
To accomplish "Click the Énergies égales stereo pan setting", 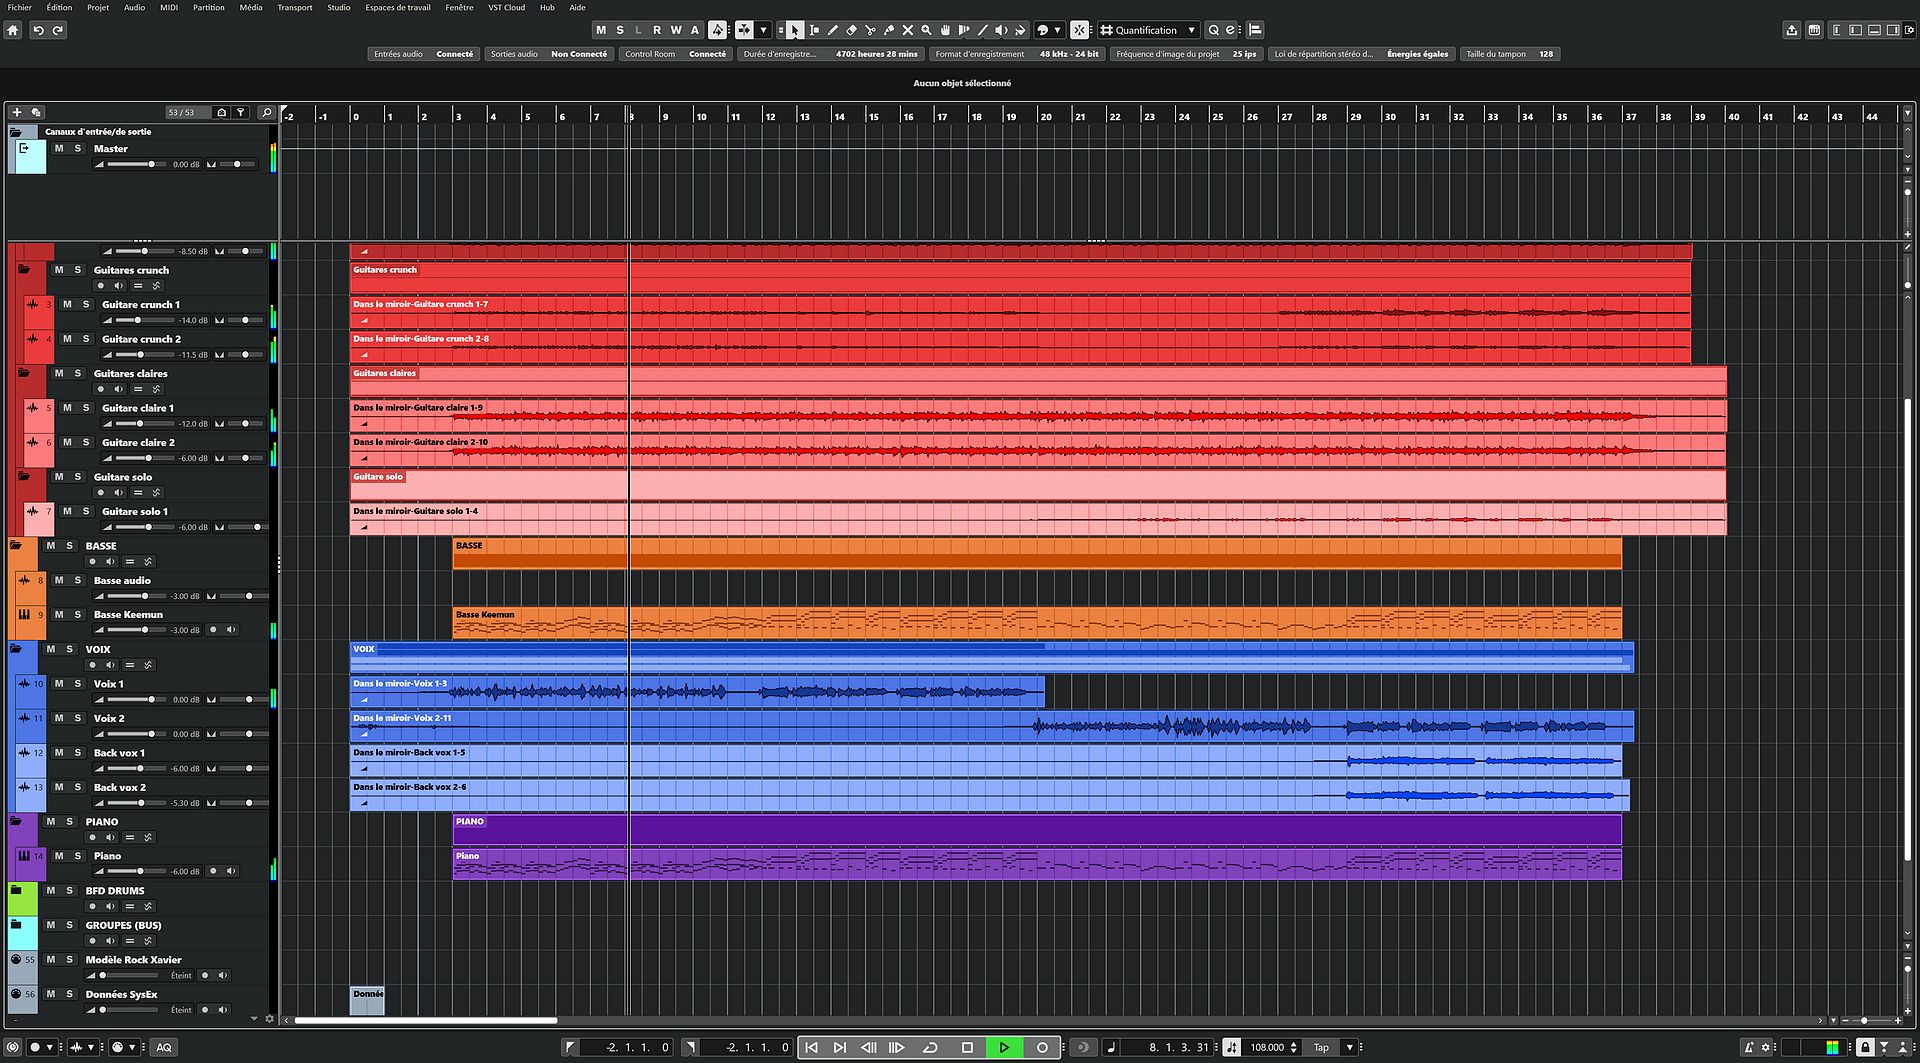I will (x=1417, y=54).
